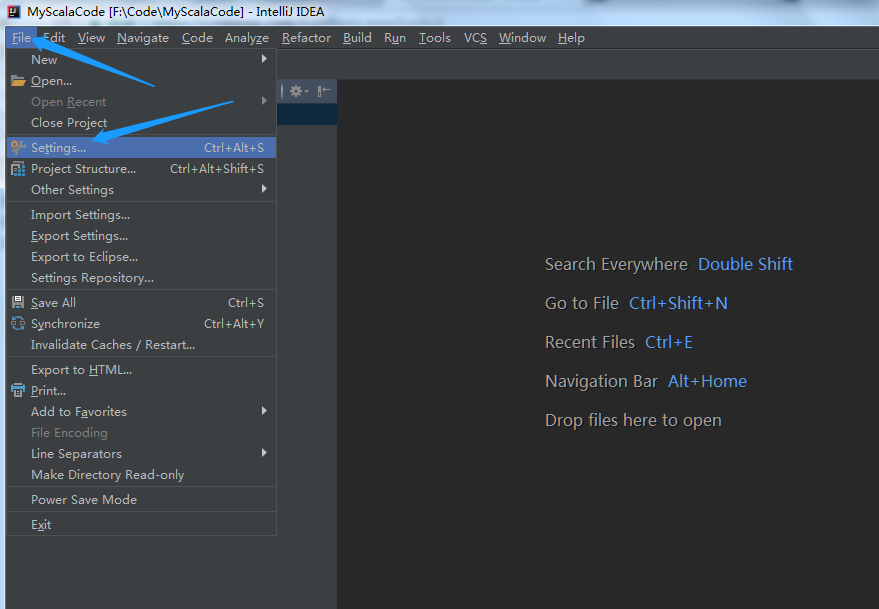The height and width of the screenshot is (609, 879).
Task: Click the Double Shift shortcut text
Action: pyautogui.click(x=745, y=264)
